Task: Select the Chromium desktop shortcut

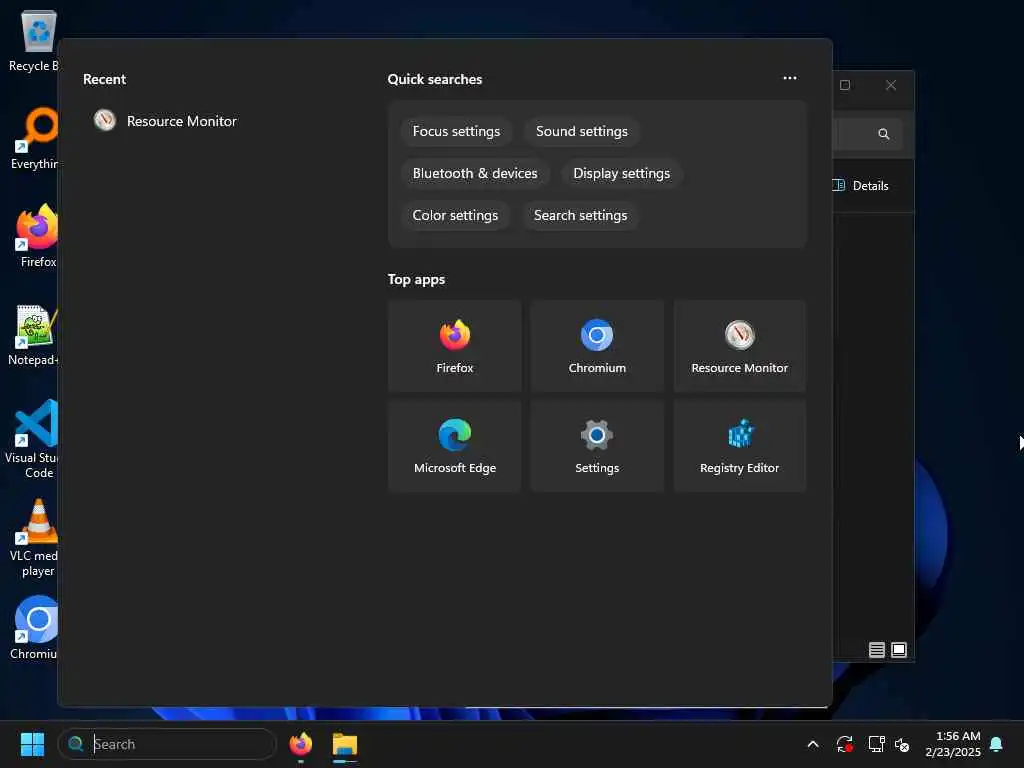Action: click(x=34, y=628)
